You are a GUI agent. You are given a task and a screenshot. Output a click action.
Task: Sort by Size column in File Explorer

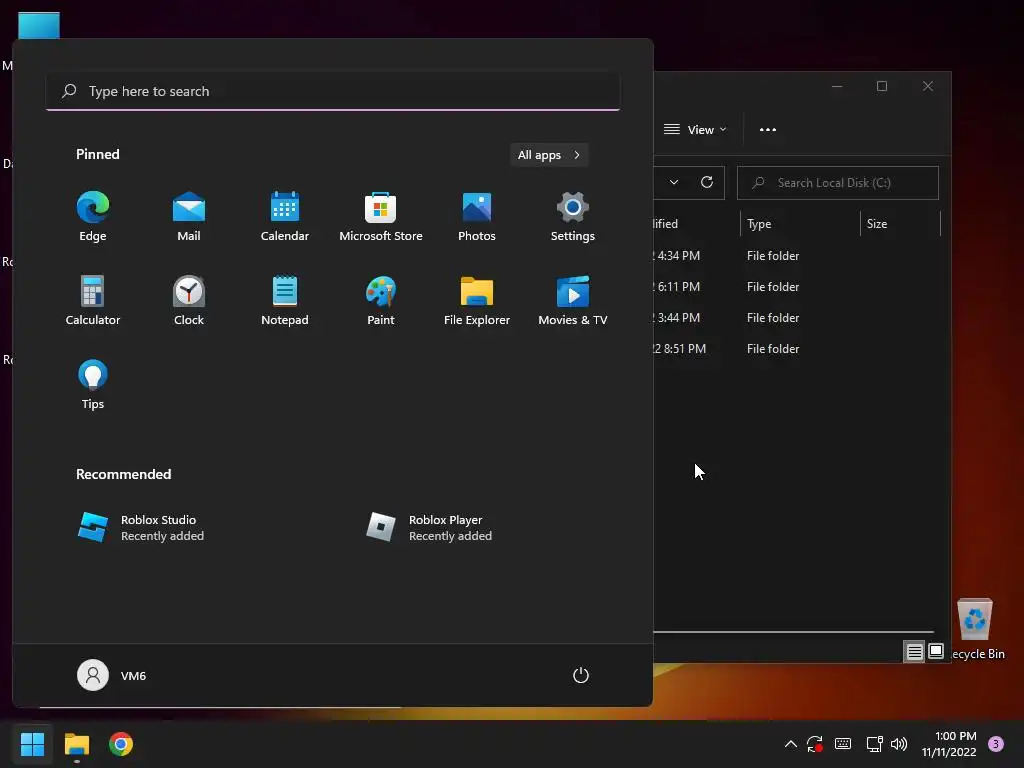(x=901, y=224)
